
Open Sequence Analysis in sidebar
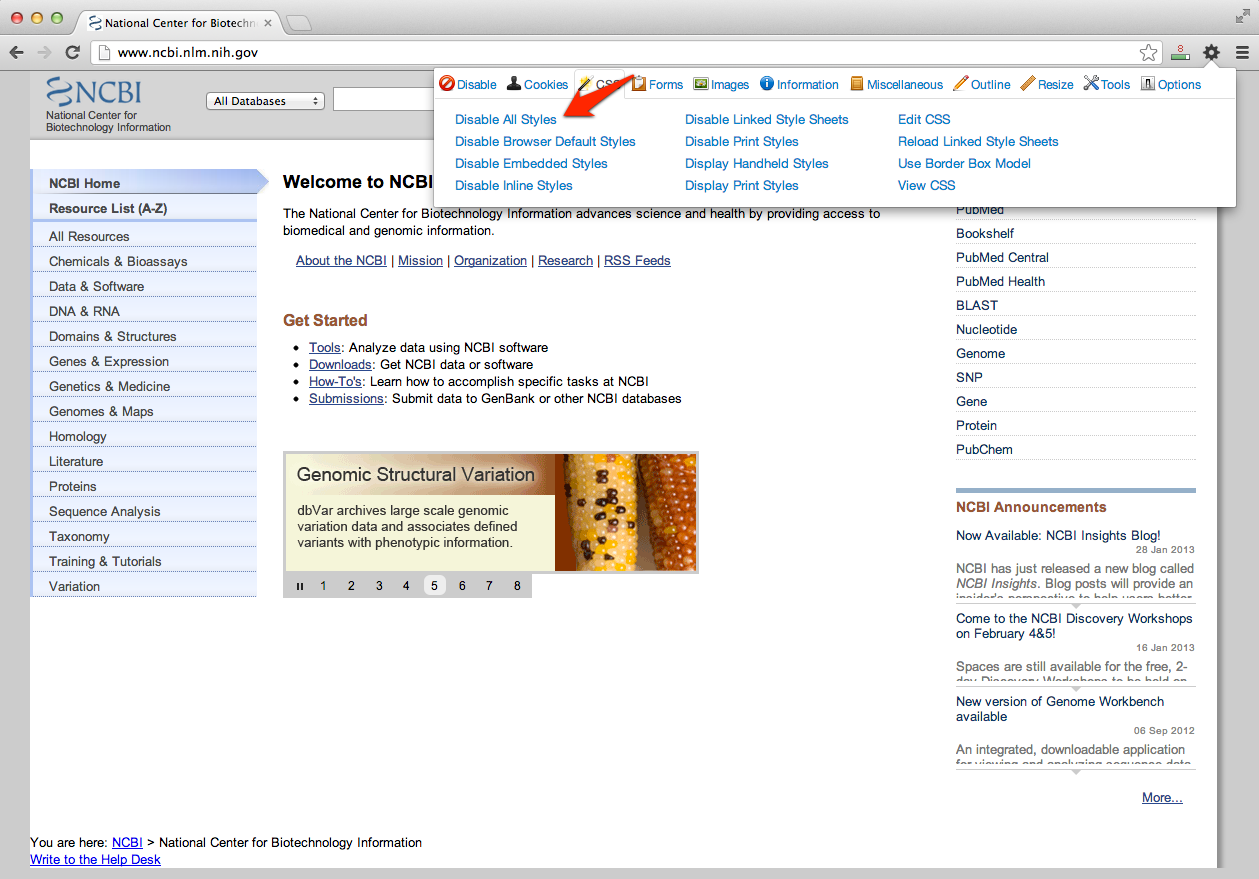click(144, 511)
